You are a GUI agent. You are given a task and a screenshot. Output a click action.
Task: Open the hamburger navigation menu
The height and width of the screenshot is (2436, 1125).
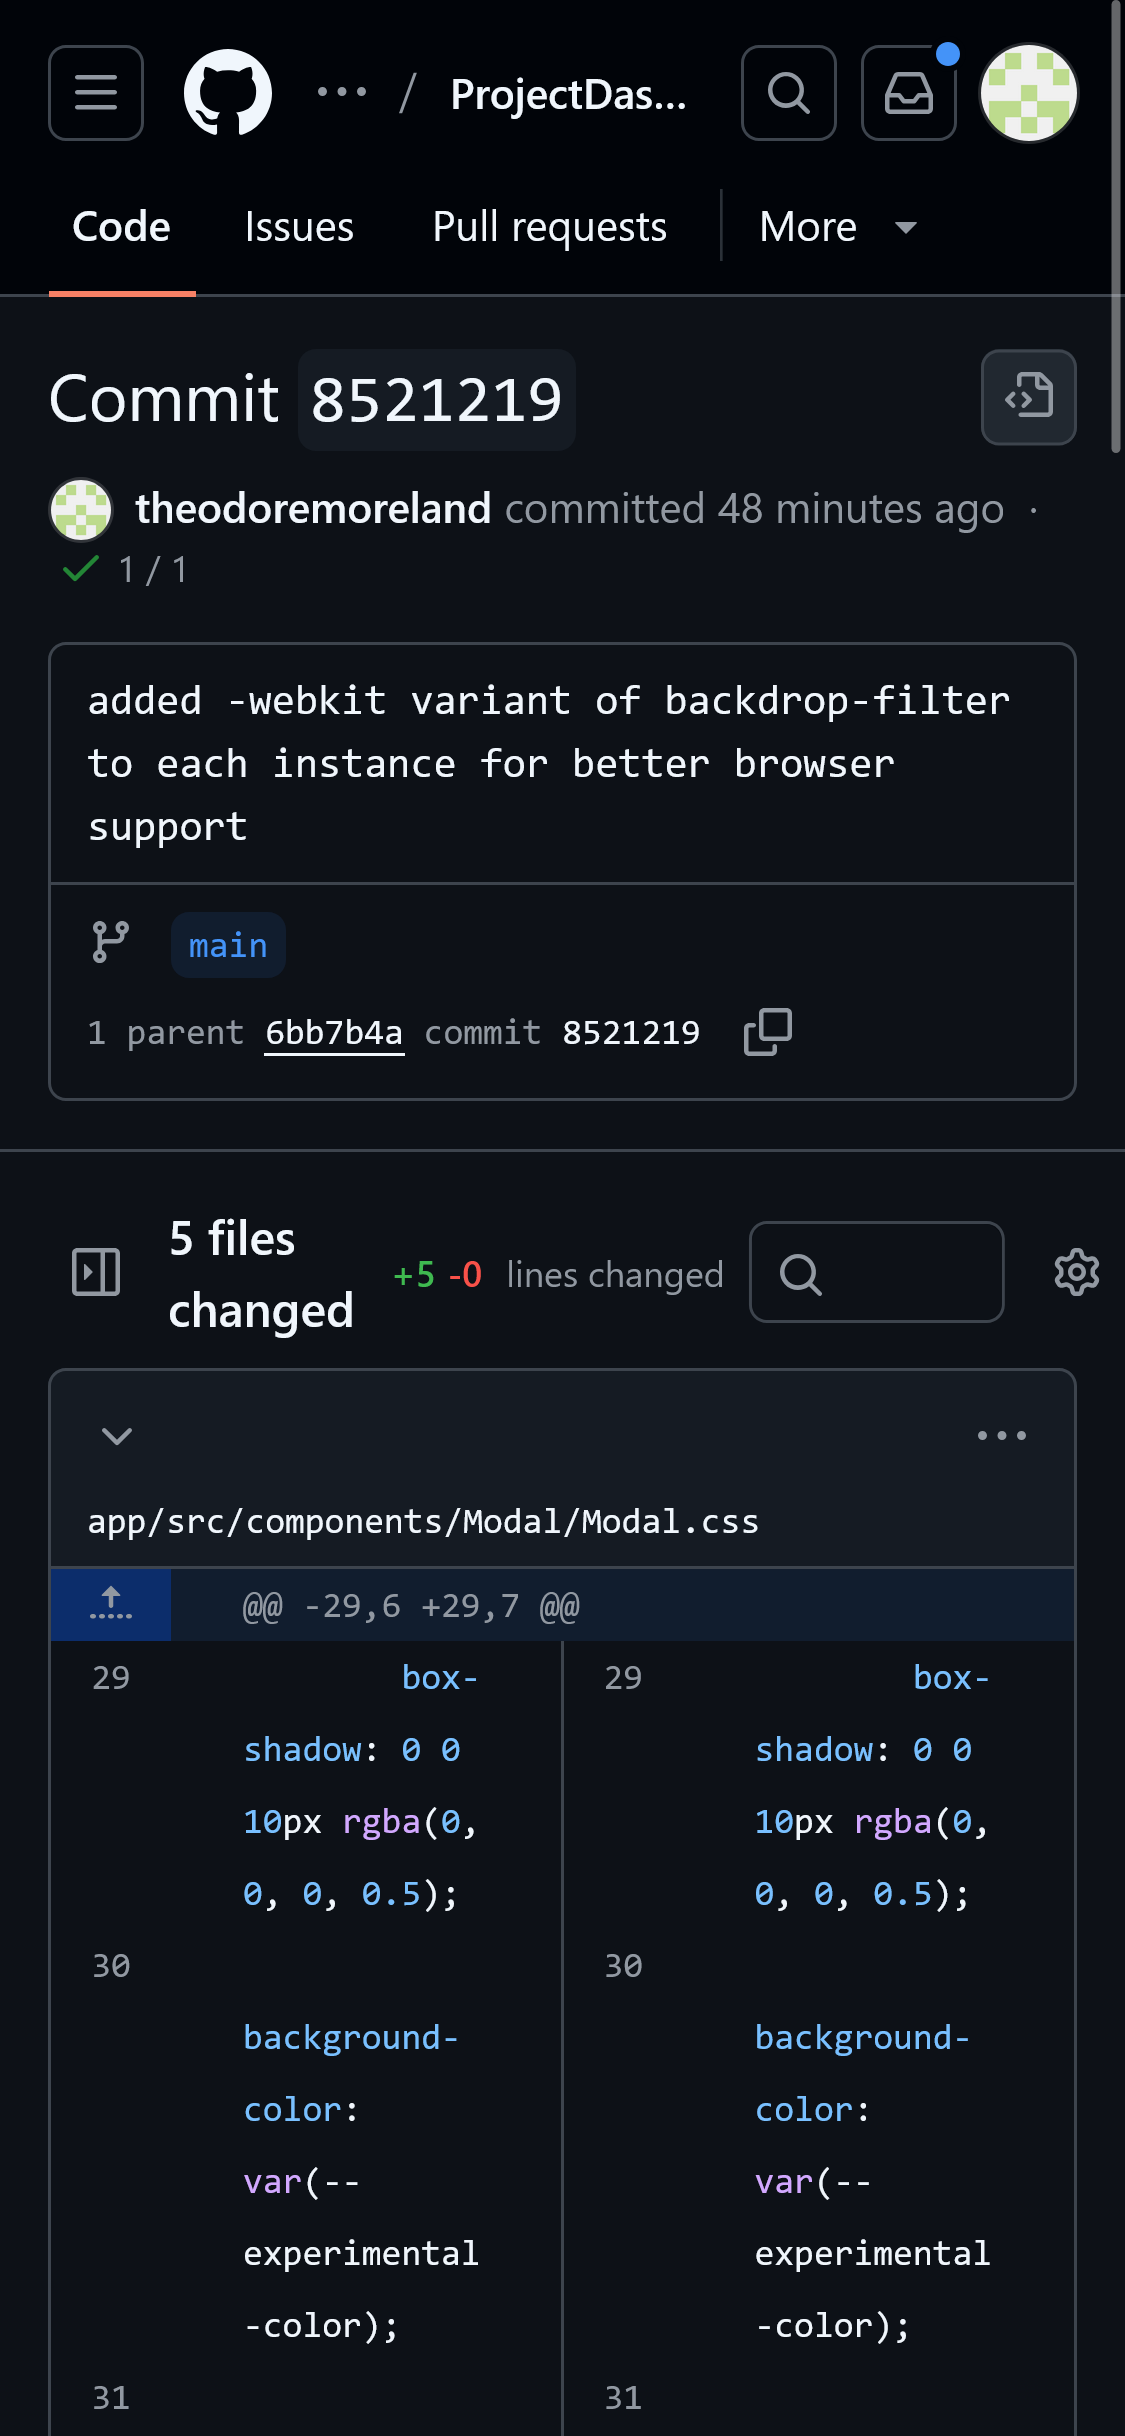coord(96,93)
